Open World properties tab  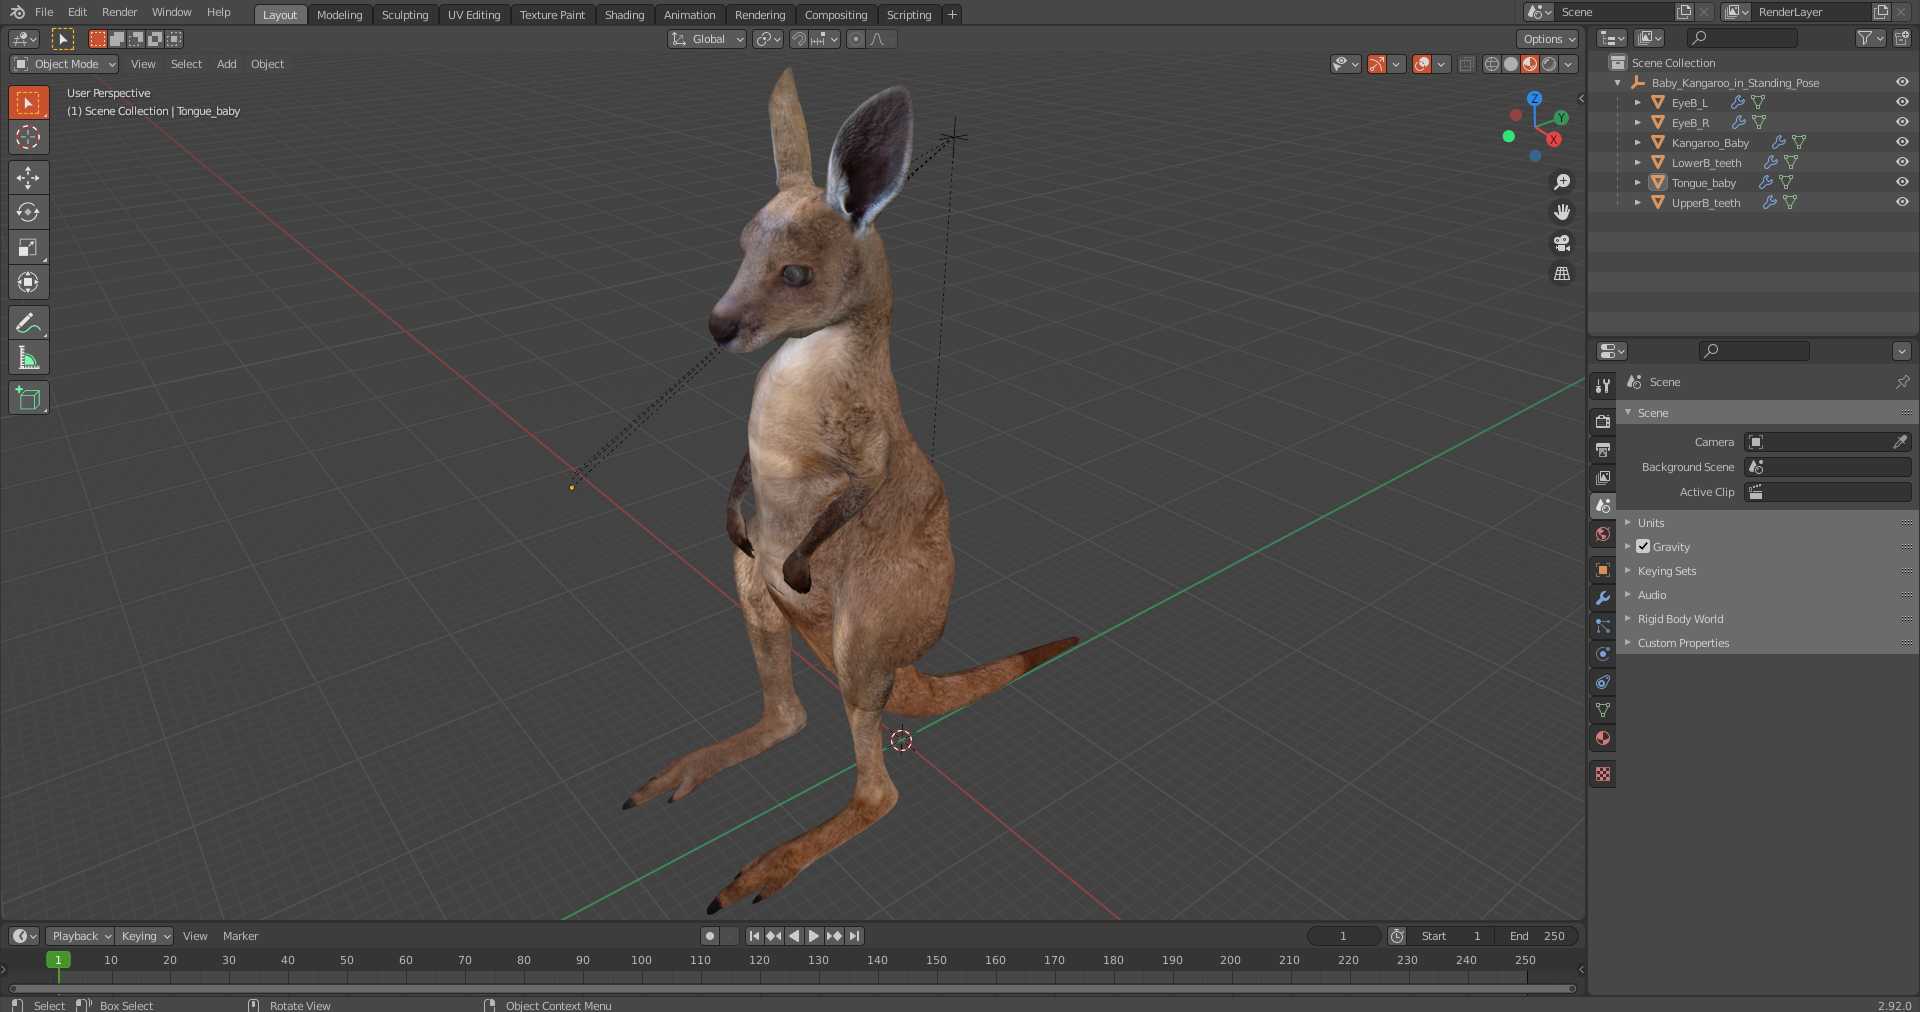coord(1603,534)
